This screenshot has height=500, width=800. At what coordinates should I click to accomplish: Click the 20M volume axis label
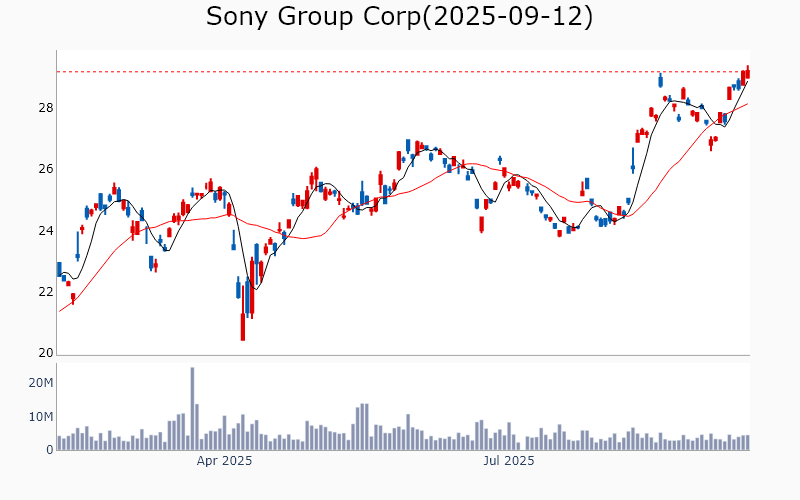point(41,383)
